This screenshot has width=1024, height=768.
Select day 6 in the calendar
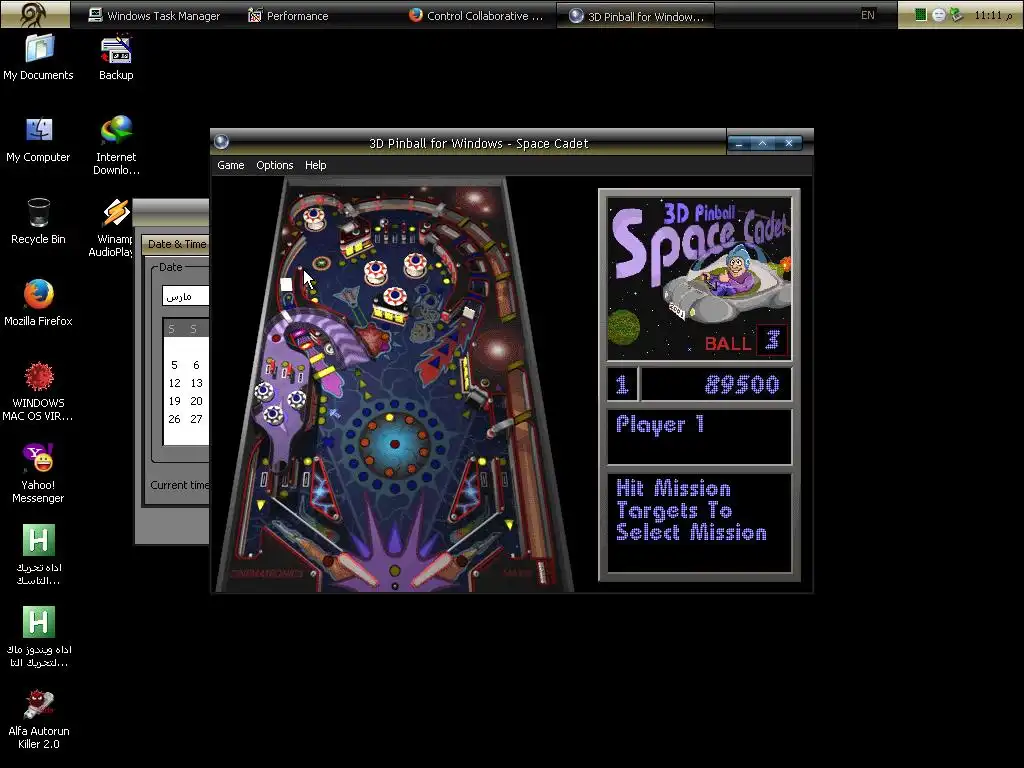tap(196, 365)
